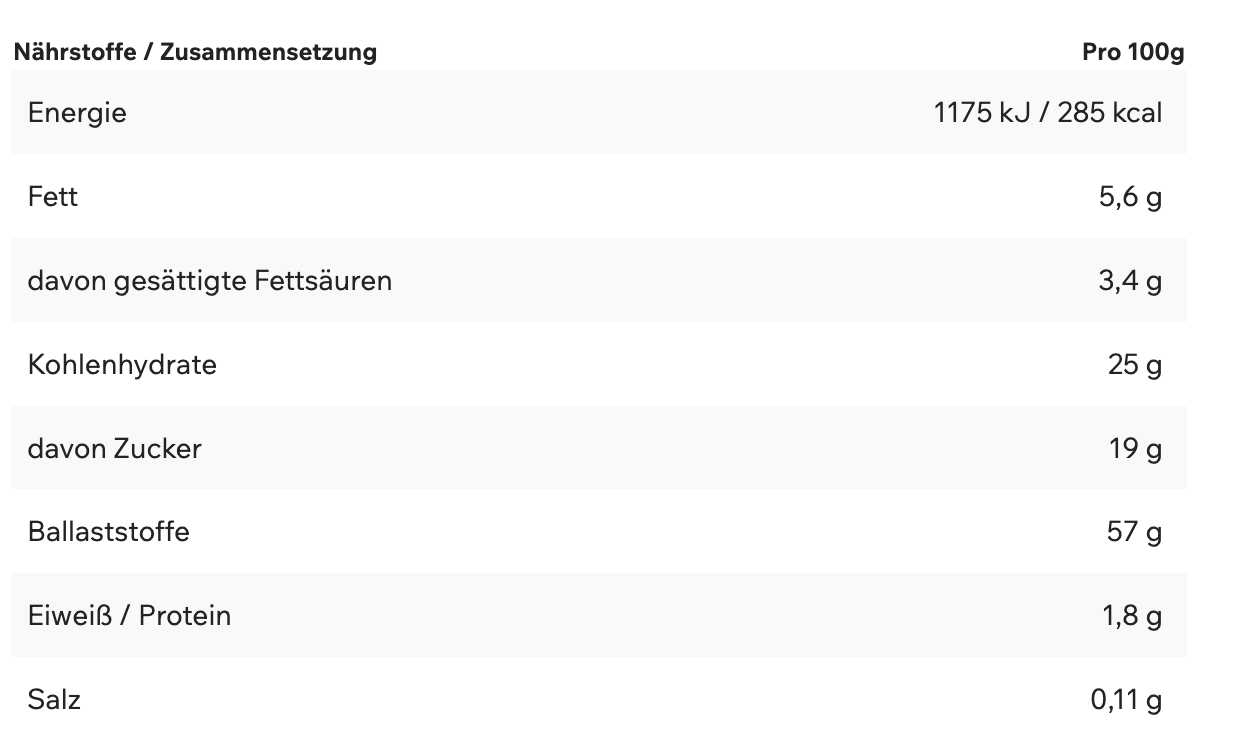Select the salt value '0,11 g'
The height and width of the screenshot is (750, 1256).
pyautogui.click(x=1126, y=699)
